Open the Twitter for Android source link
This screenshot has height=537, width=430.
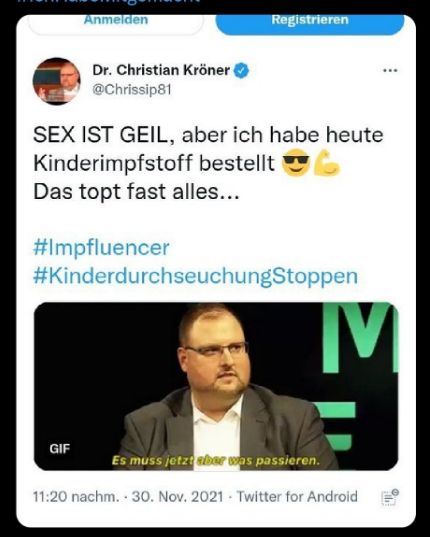point(297,497)
